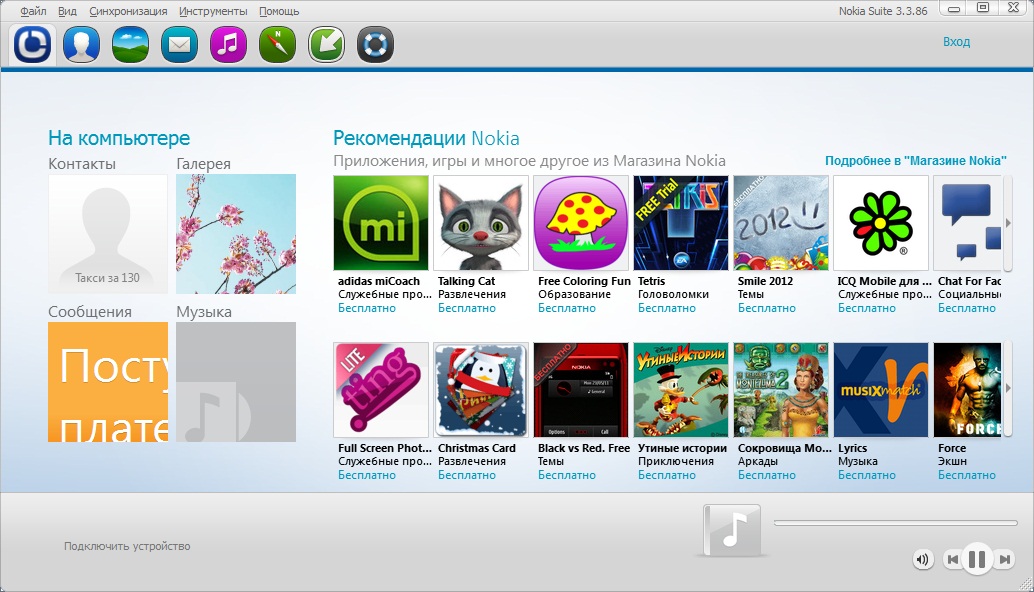1034x592 pixels.
Task: Click Бесплатно under Tetris
Action: click(667, 308)
